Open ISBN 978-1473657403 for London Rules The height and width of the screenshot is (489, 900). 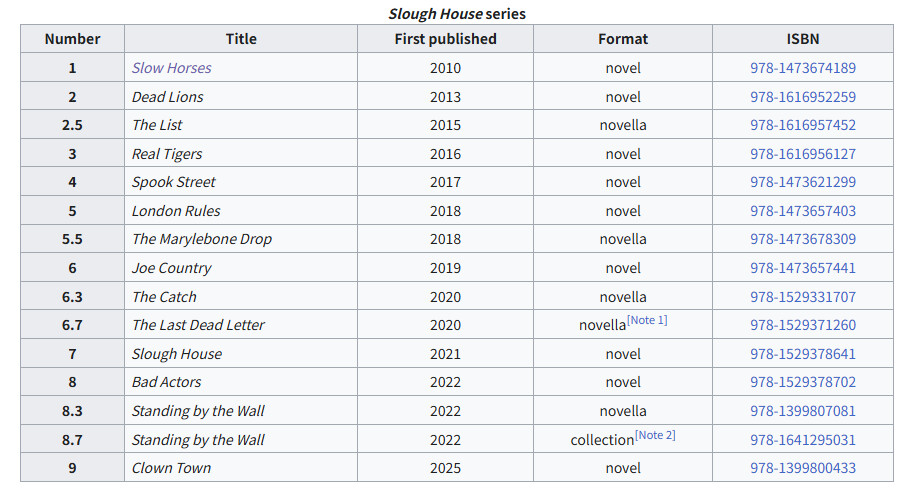click(x=802, y=211)
